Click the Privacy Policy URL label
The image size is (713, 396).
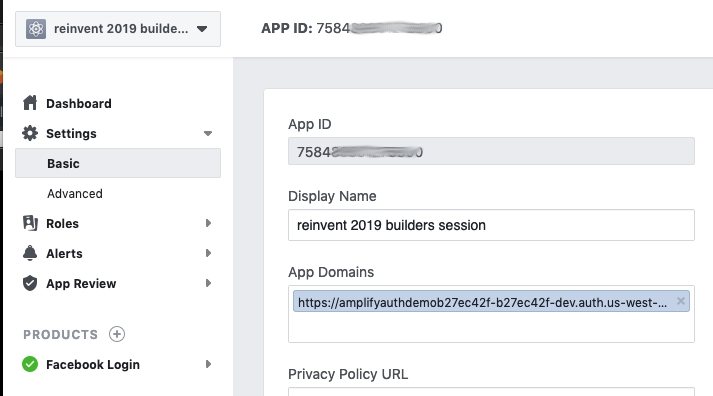point(348,374)
